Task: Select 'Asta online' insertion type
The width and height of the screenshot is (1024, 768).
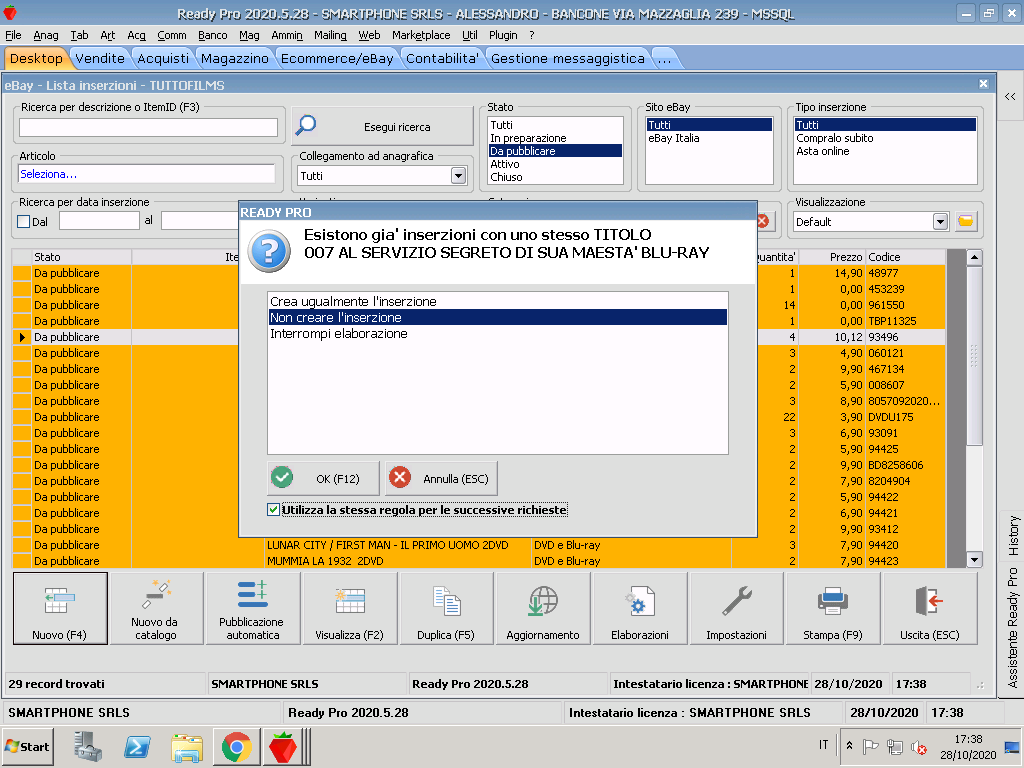Action: tap(885, 151)
